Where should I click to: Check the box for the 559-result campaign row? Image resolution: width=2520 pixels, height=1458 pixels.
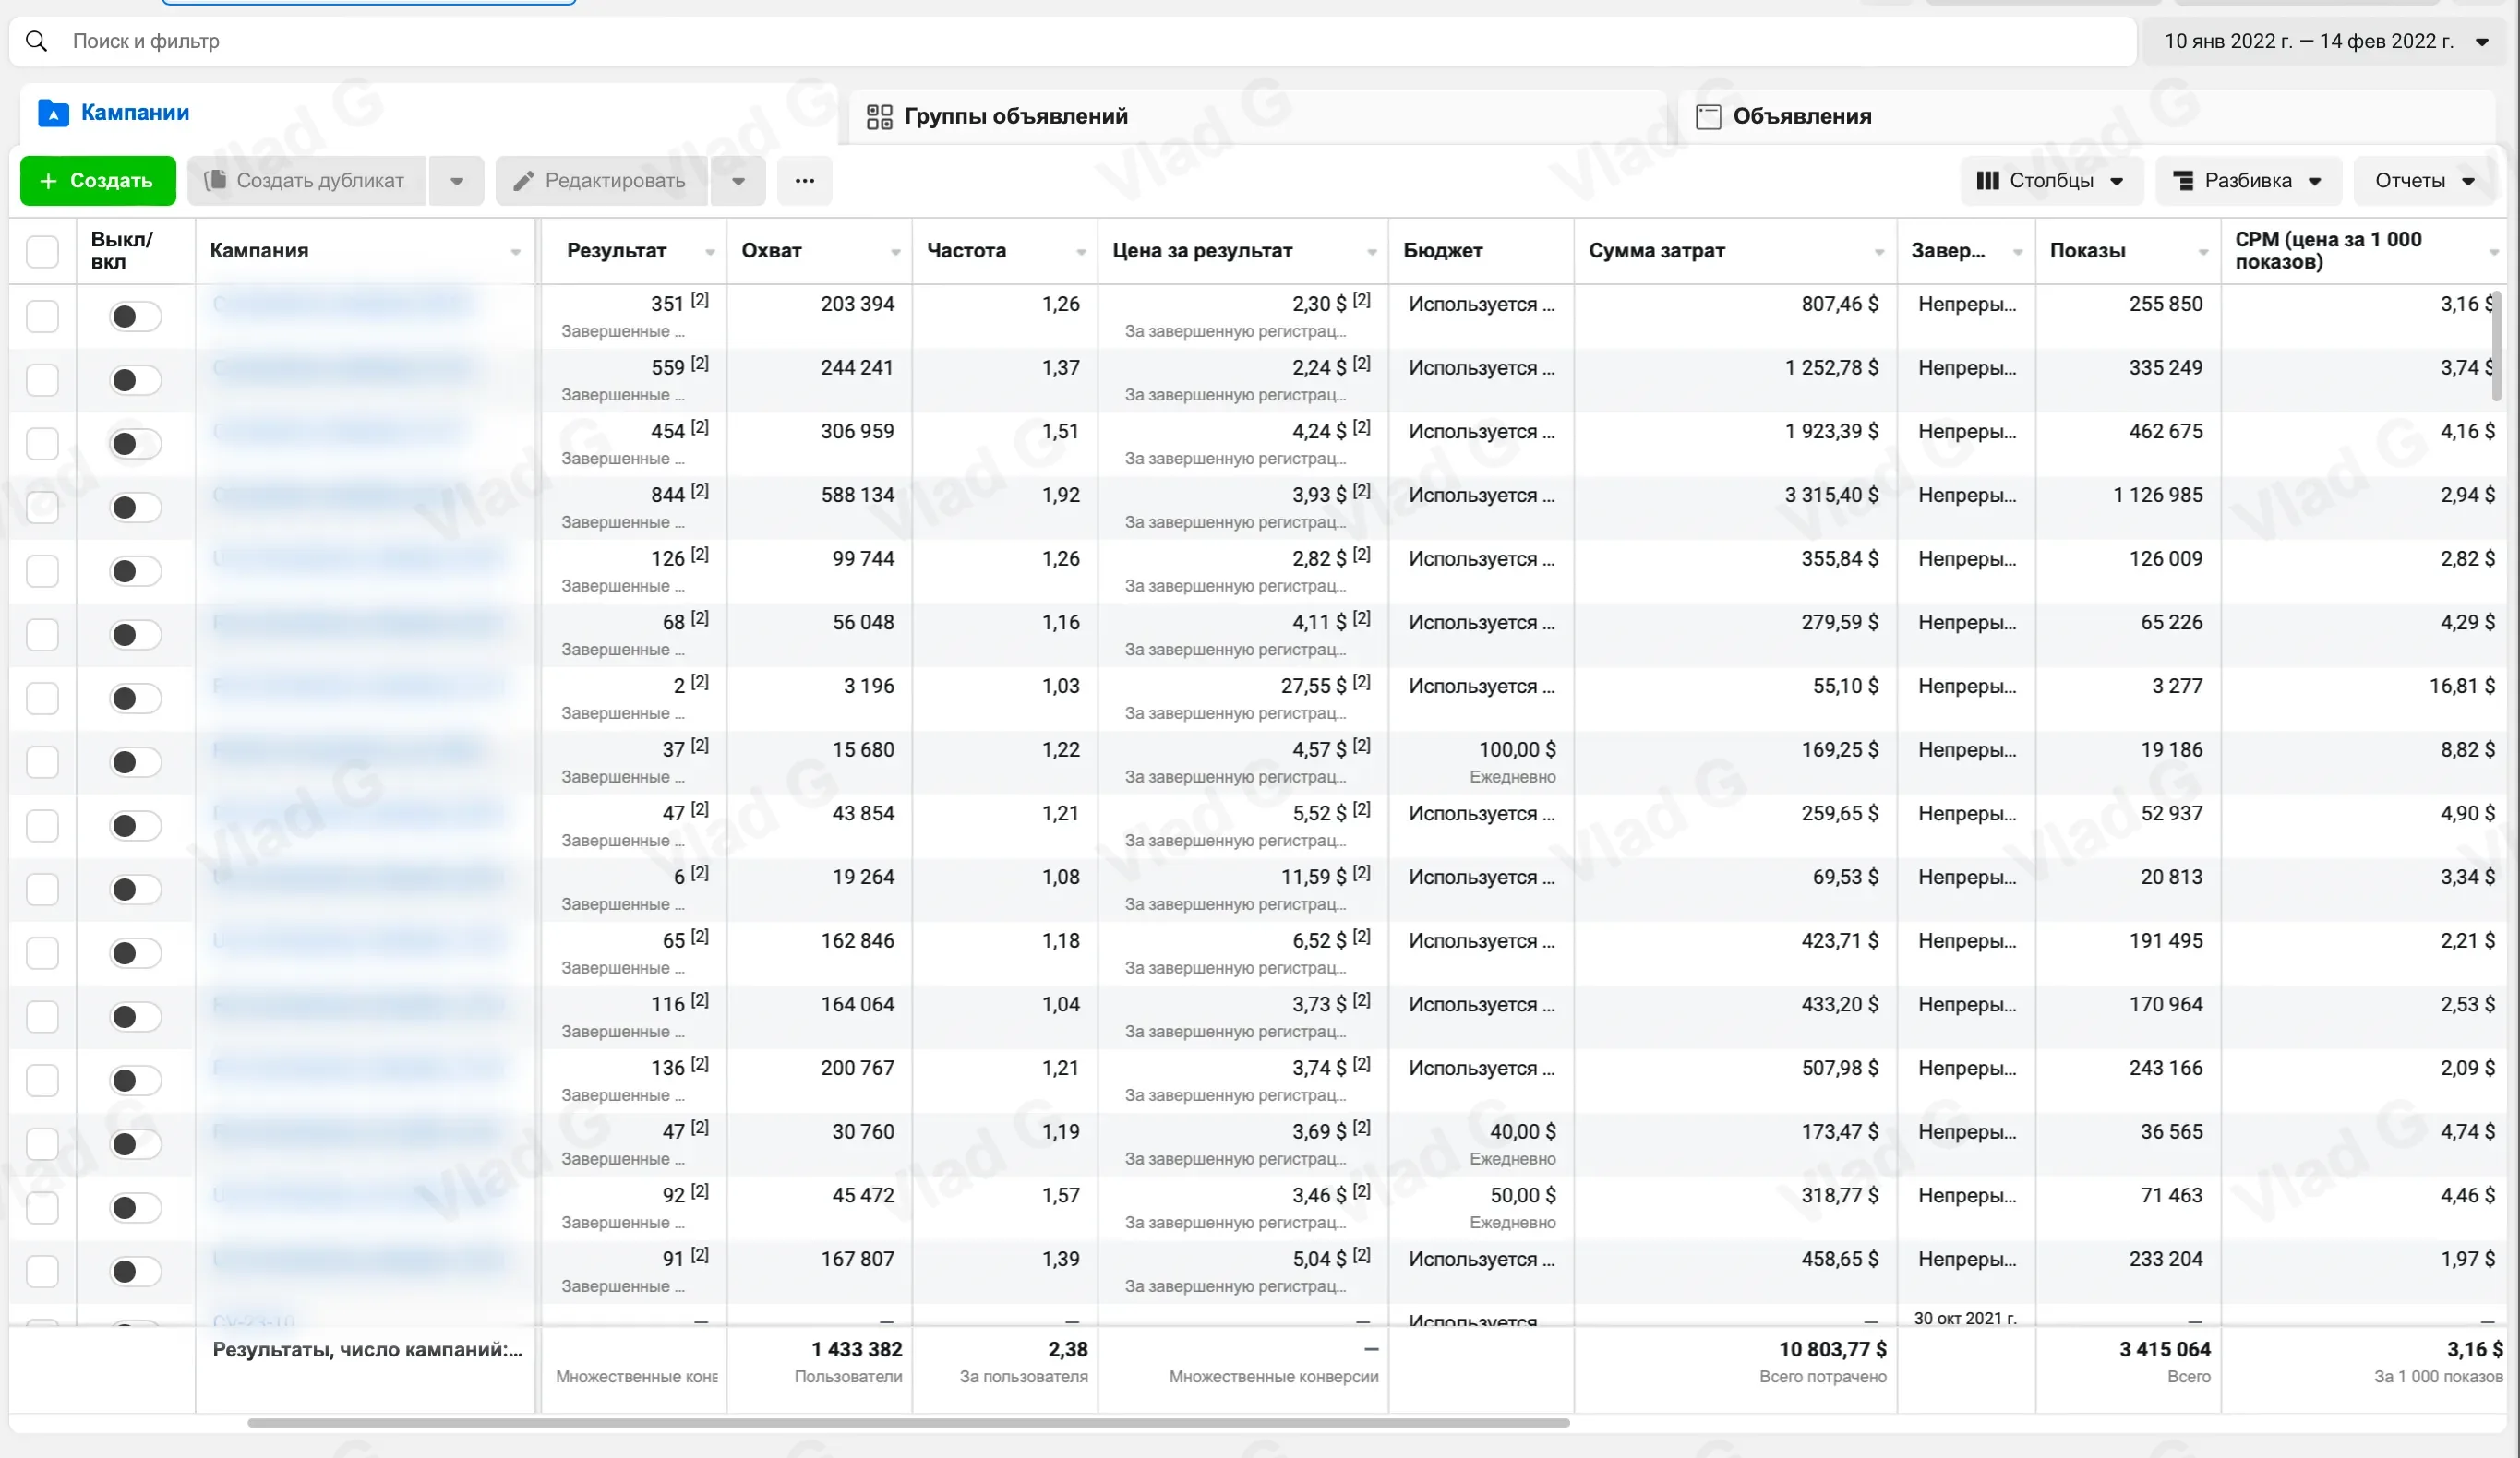click(42, 380)
